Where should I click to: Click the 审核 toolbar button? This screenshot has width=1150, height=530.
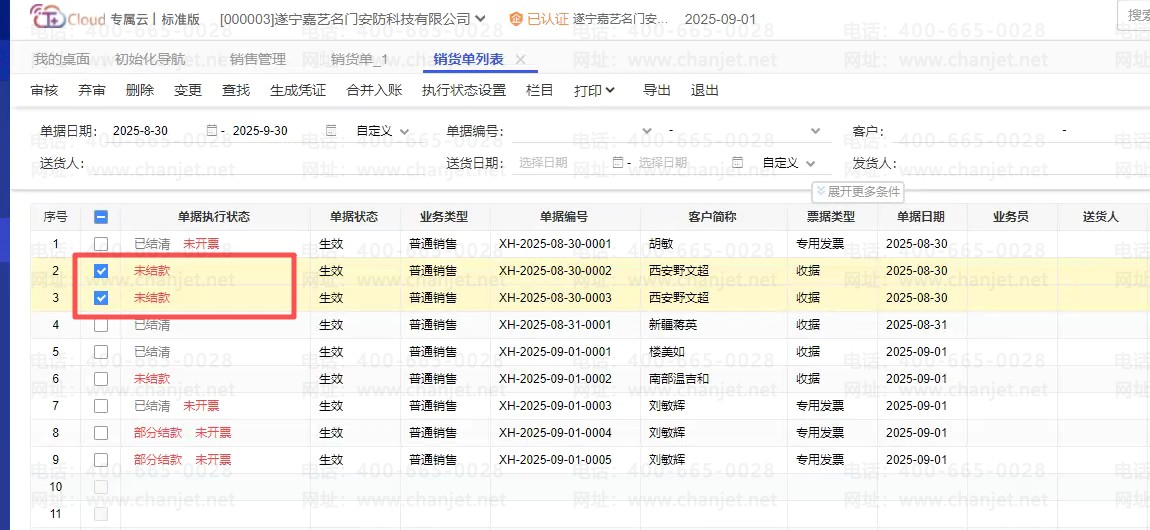coord(44,90)
